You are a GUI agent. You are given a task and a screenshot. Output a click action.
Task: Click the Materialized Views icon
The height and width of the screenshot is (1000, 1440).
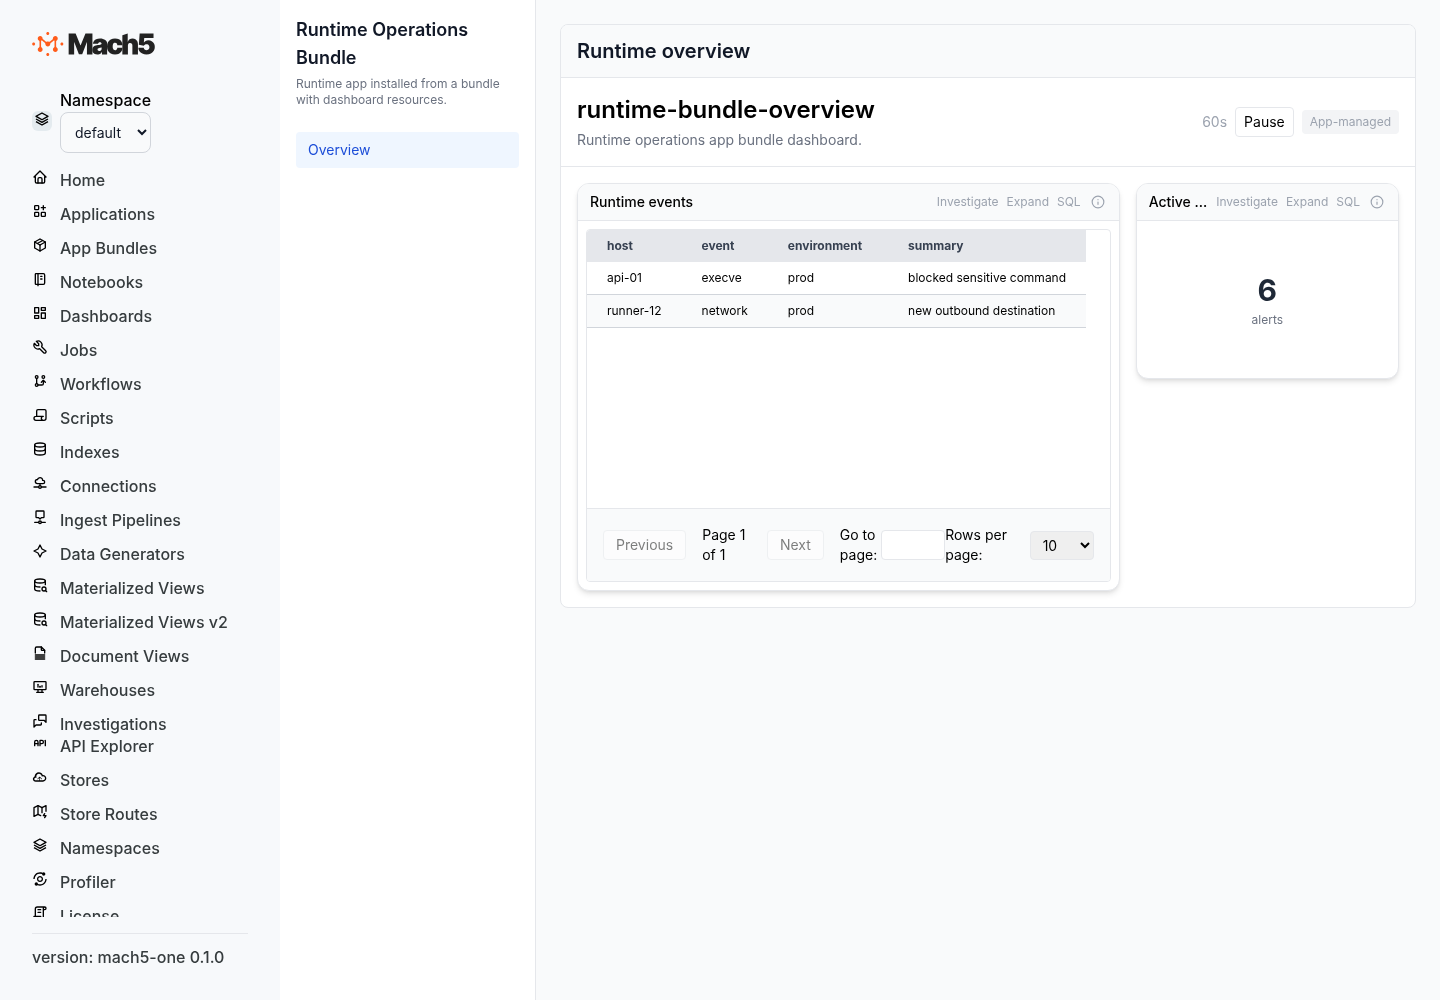tap(40, 586)
